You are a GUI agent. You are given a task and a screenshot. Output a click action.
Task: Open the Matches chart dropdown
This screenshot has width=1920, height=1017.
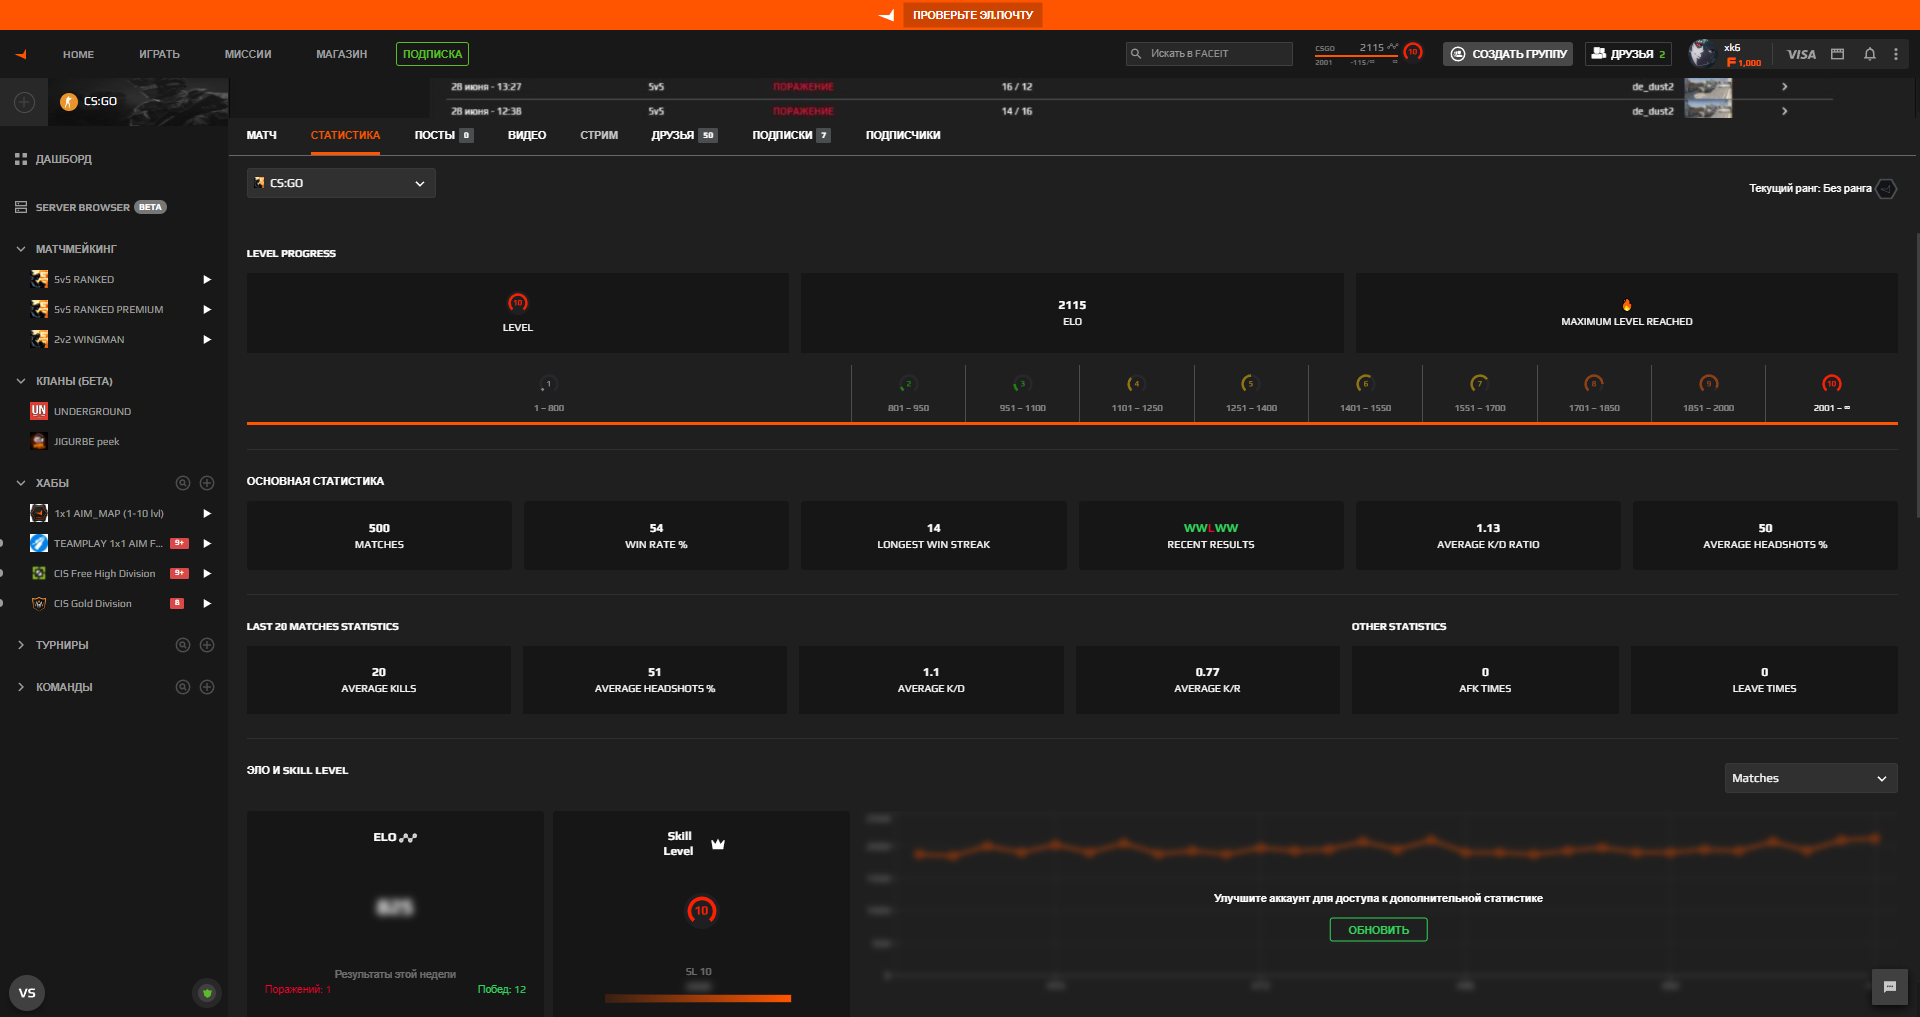(1810, 778)
